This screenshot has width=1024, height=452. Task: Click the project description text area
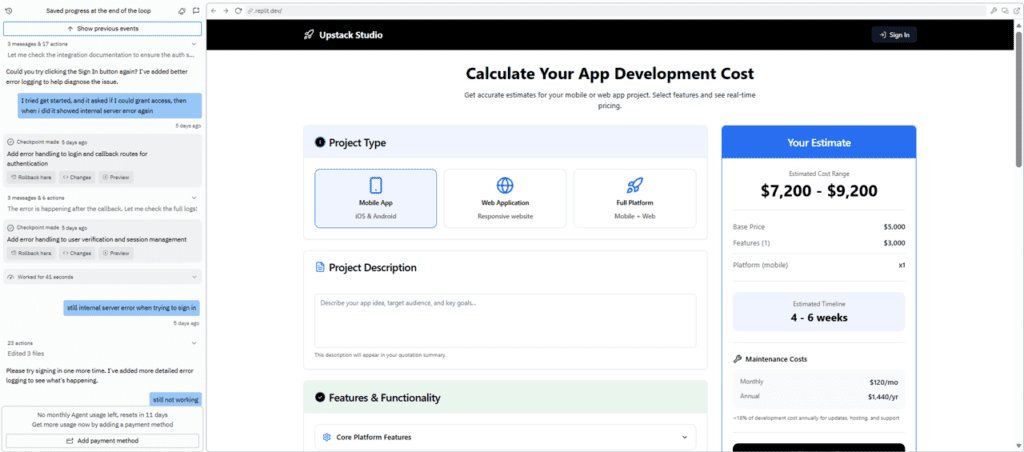pyautogui.click(x=505, y=320)
